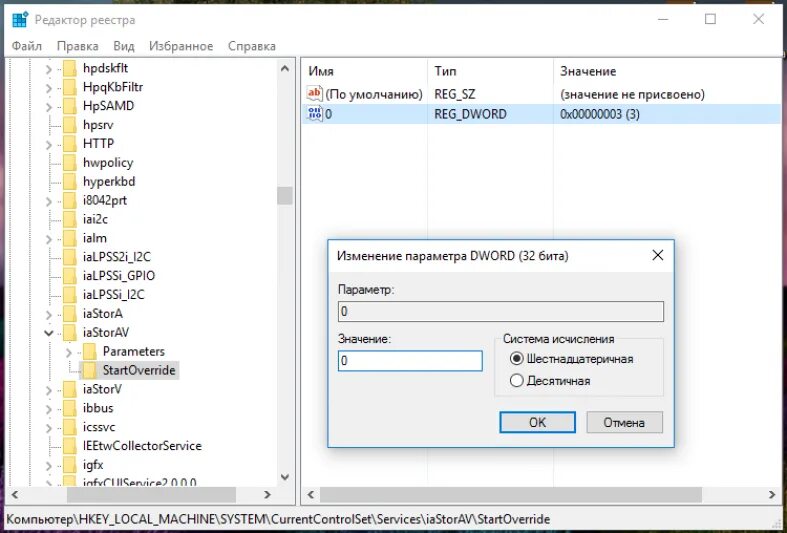The image size is (787, 533).
Task: Click the Отмена button
Action: (624, 423)
